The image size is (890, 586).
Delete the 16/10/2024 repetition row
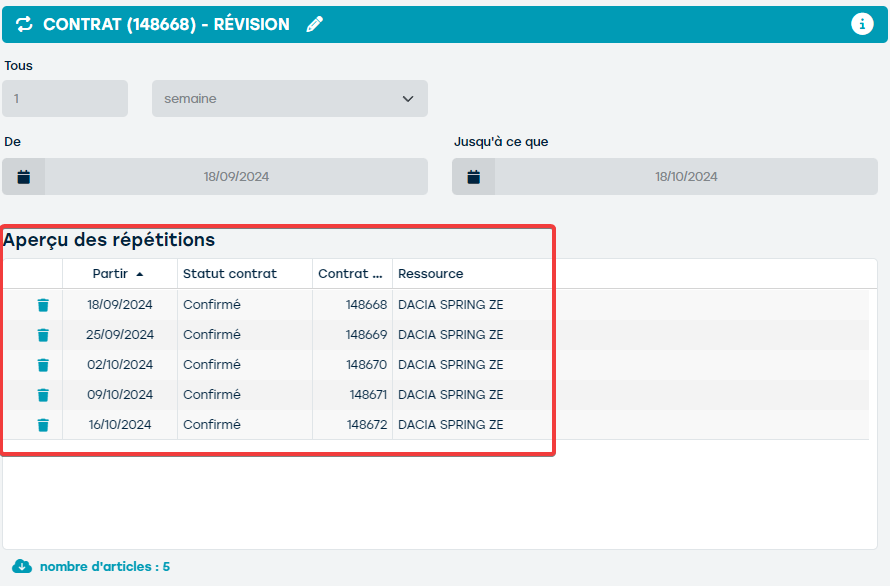43,425
